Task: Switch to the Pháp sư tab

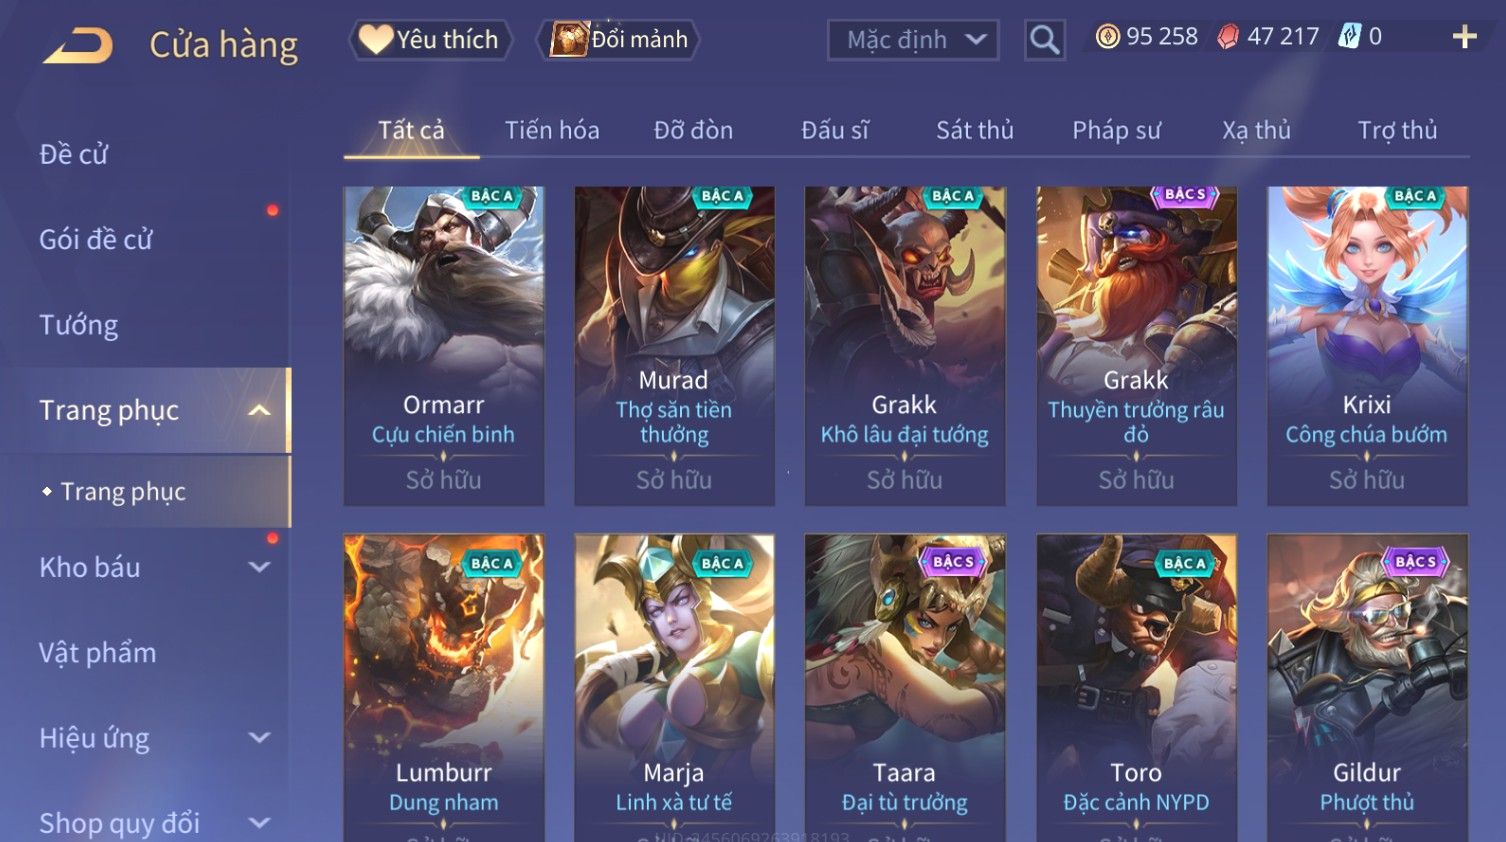Action: 1116,130
